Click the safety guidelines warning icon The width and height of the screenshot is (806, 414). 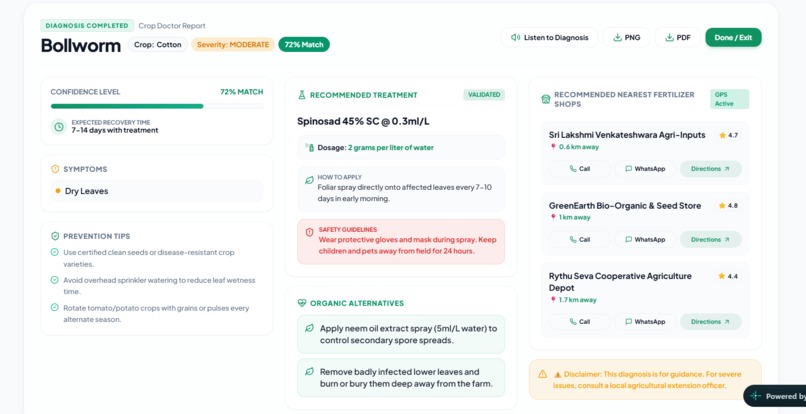click(x=309, y=232)
